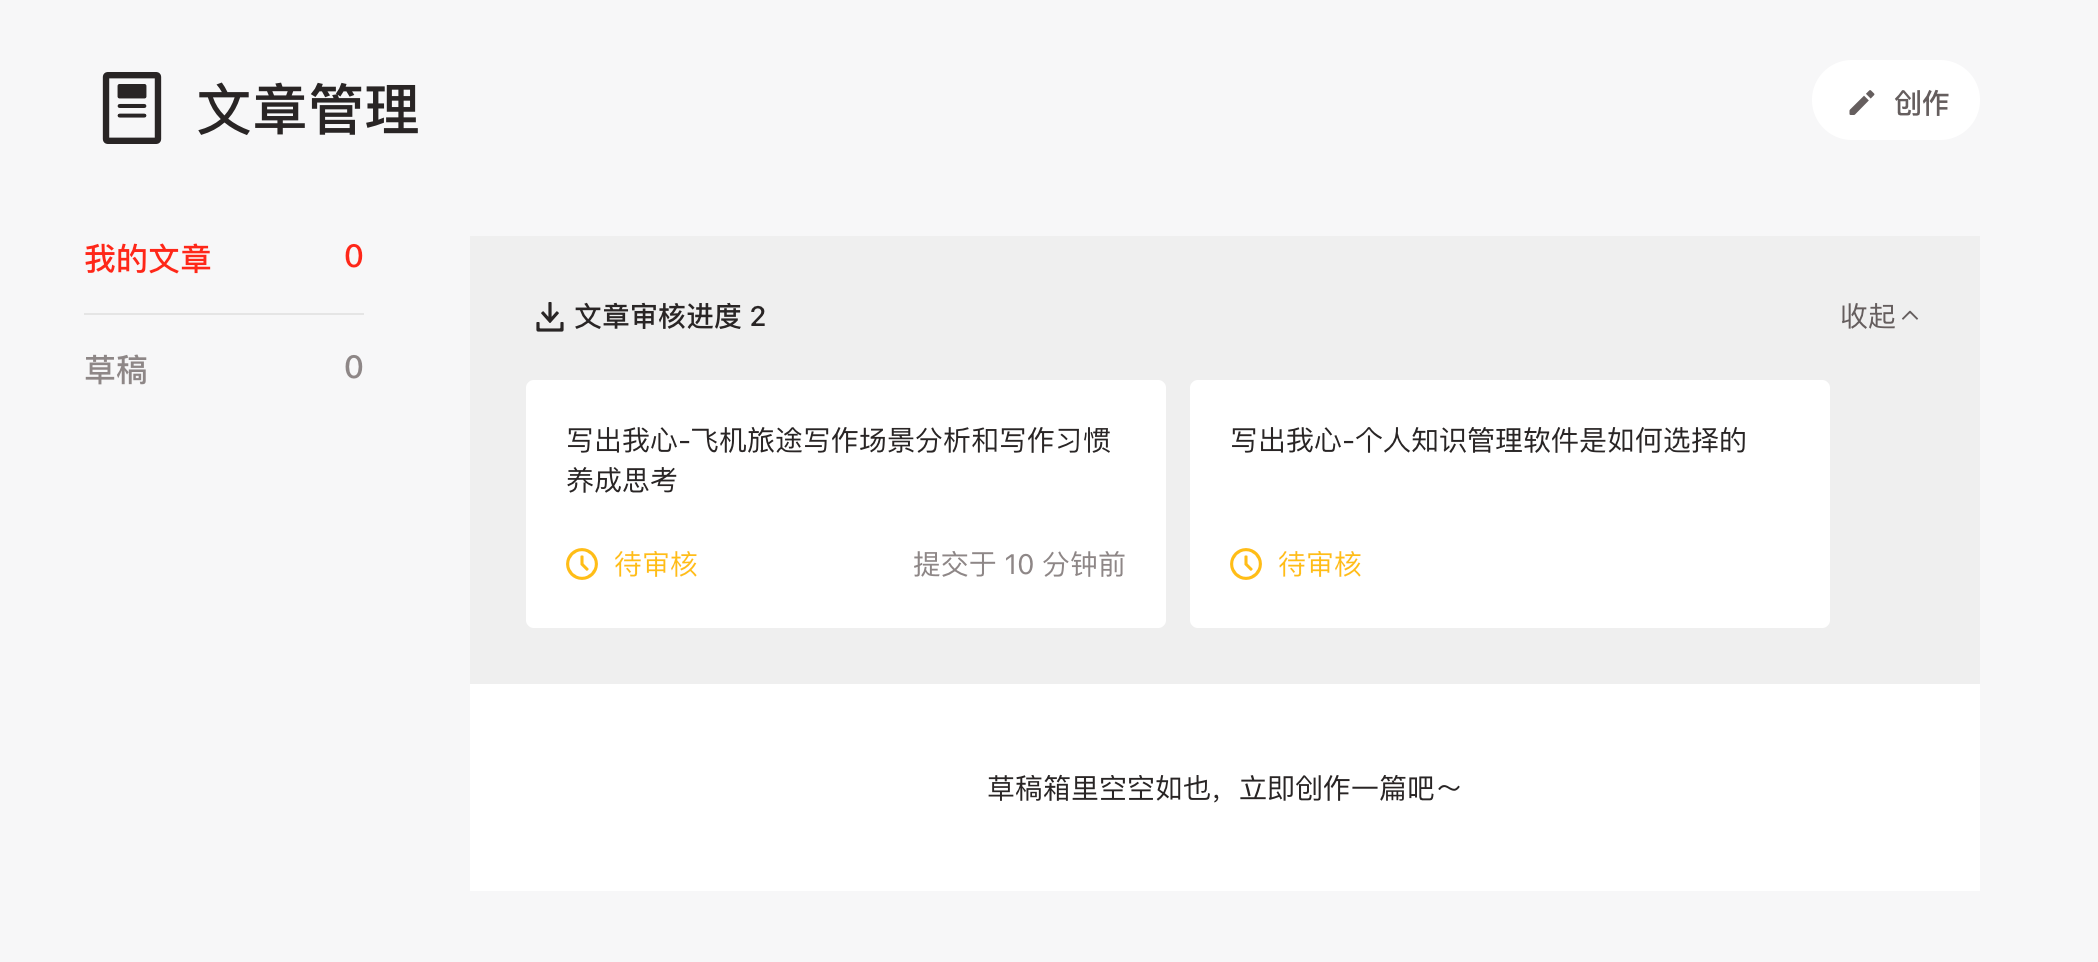Click the clock icon on second article card
The width and height of the screenshot is (2098, 962).
1246,564
